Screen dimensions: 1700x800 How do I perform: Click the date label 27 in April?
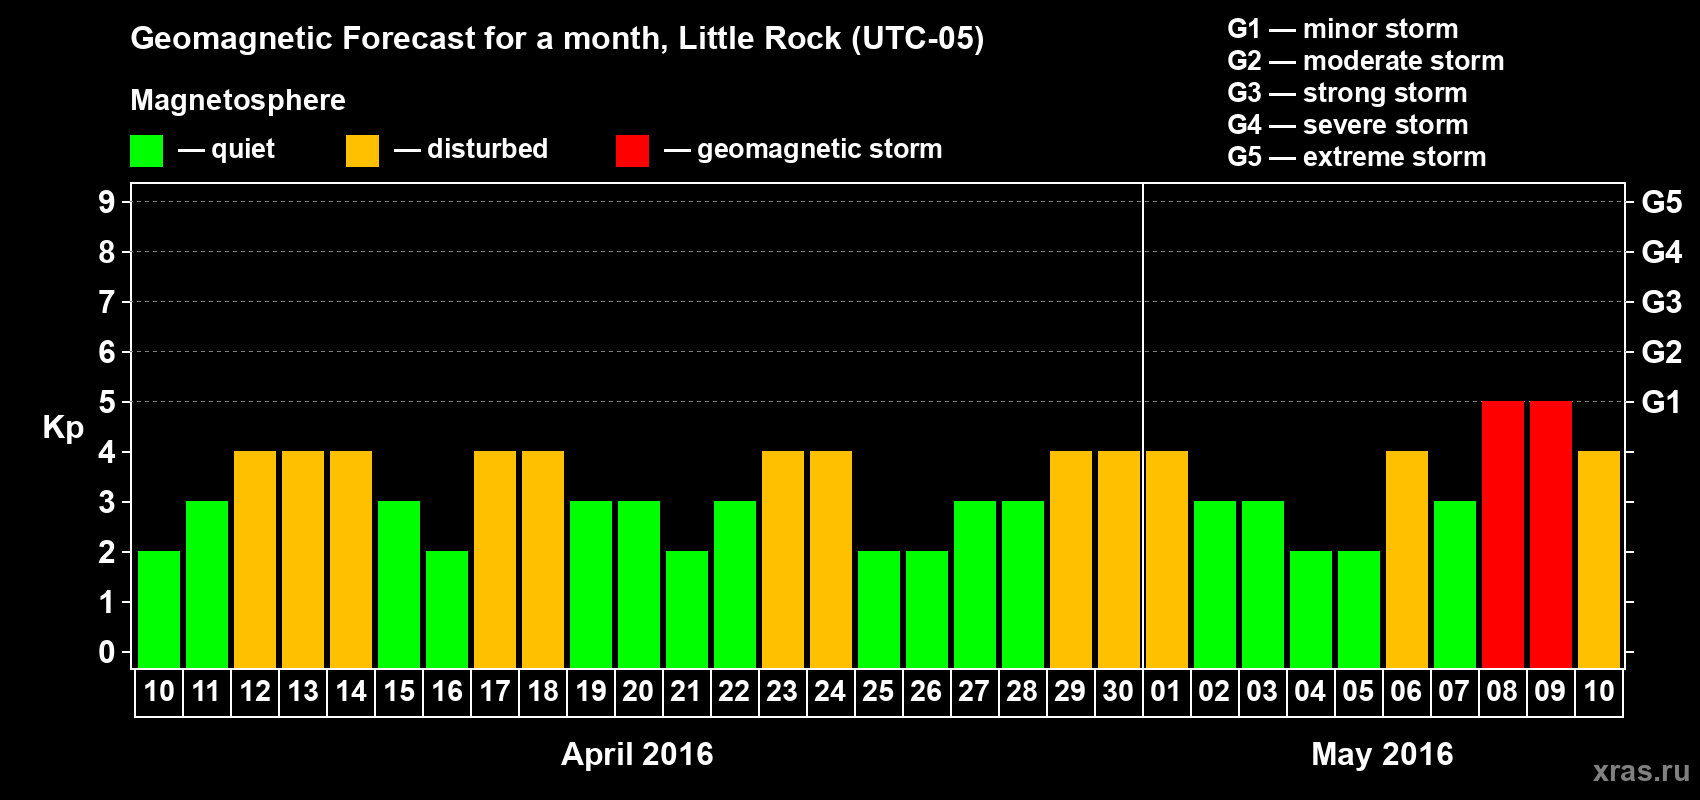[975, 692]
